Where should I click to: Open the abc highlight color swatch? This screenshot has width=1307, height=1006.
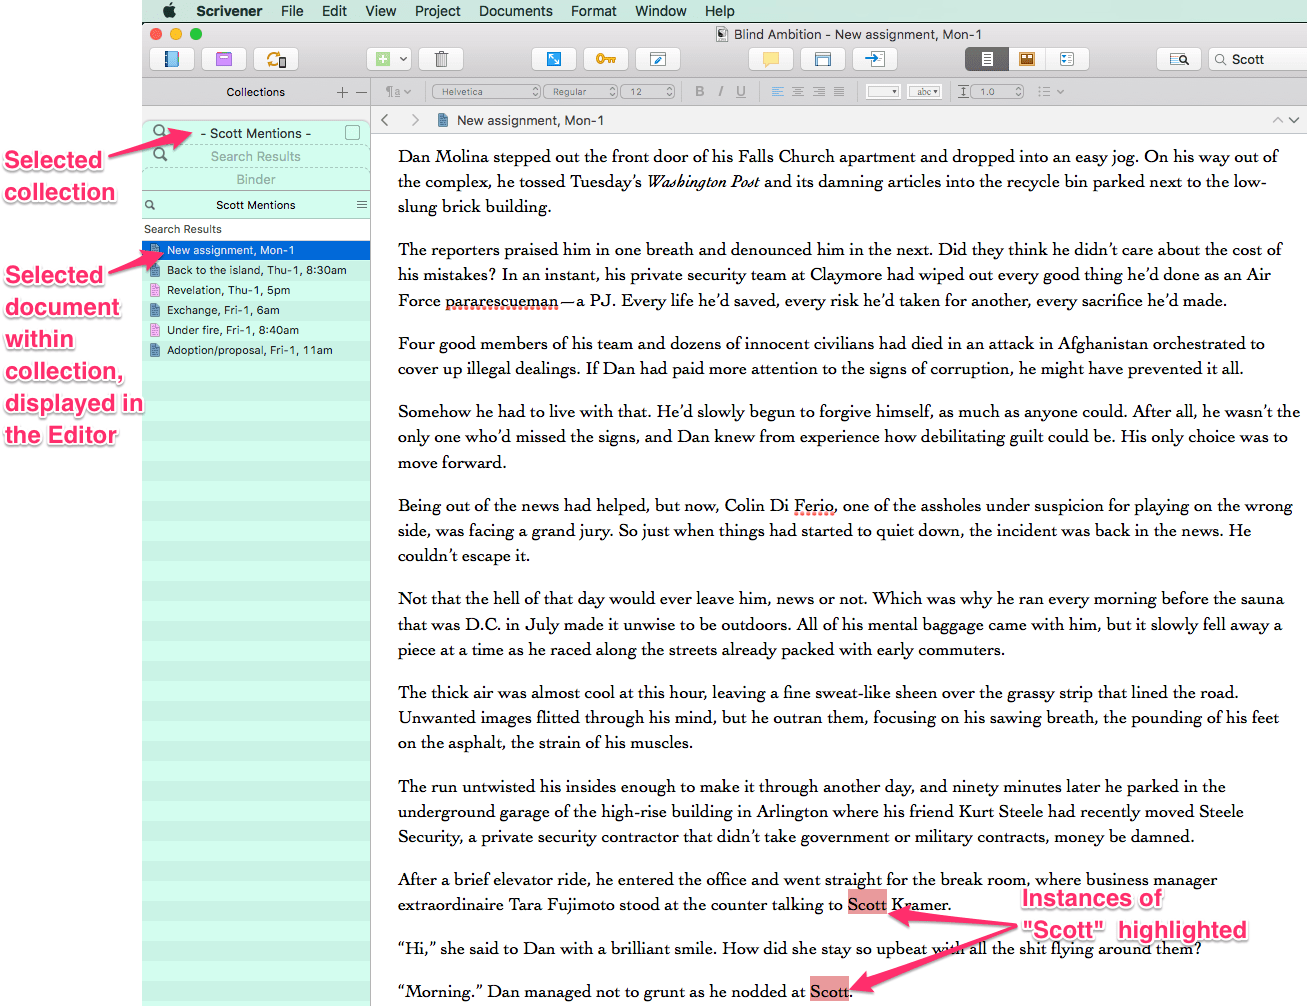[x=925, y=92]
